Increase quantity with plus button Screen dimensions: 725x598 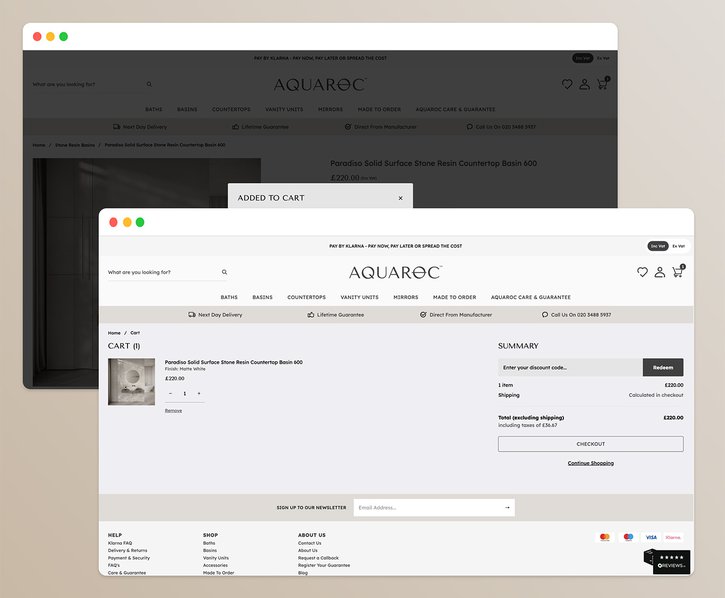point(199,394)
